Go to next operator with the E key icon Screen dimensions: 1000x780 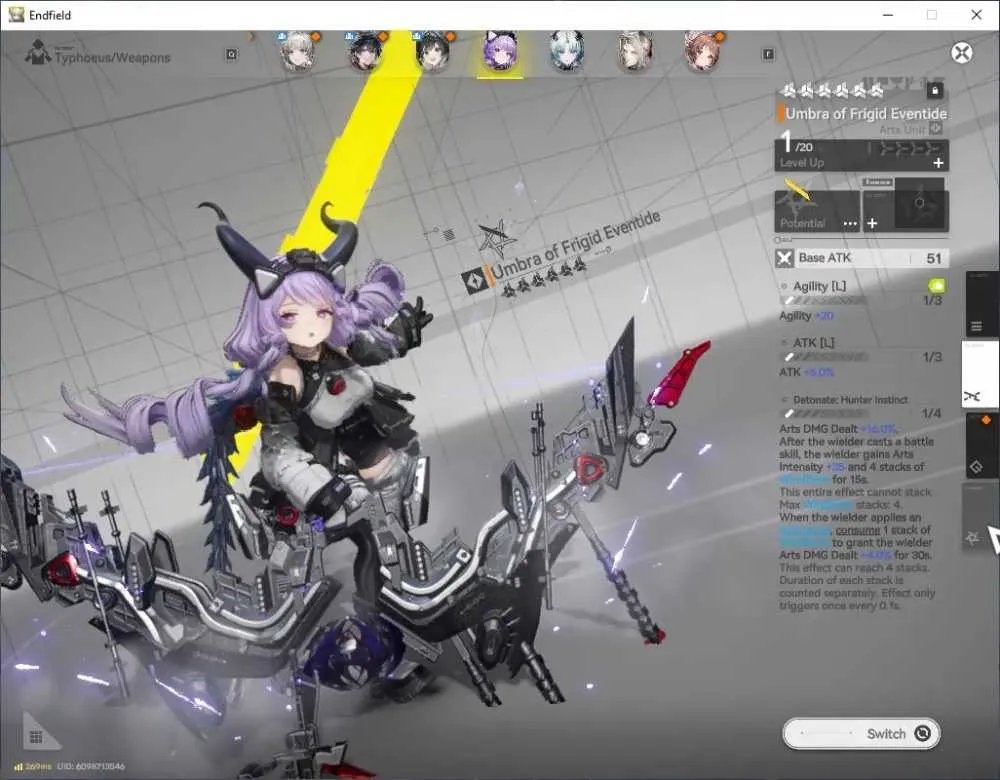768,54
